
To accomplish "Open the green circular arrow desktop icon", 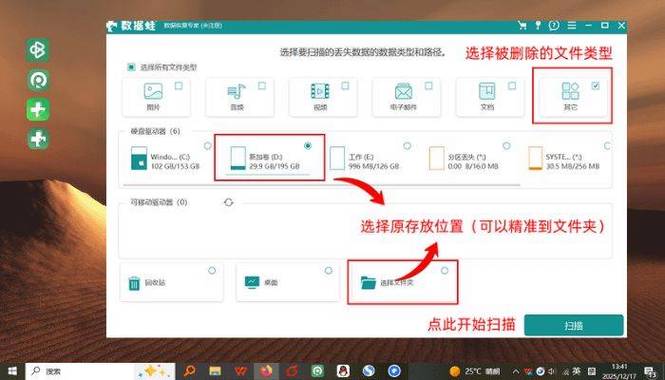I will (x=38, y=80).
